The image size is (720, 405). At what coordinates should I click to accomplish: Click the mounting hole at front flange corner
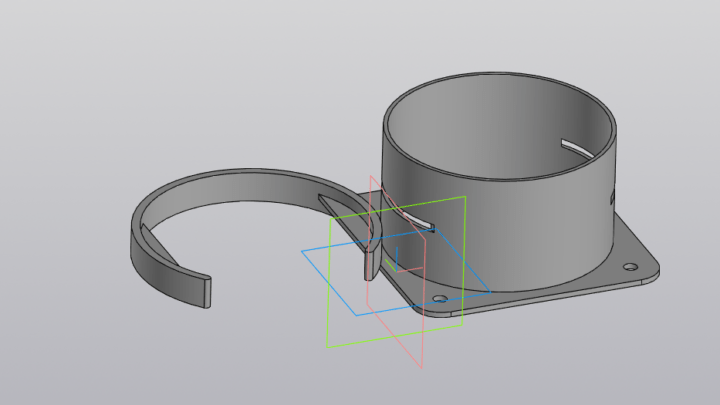coord(439,298)
